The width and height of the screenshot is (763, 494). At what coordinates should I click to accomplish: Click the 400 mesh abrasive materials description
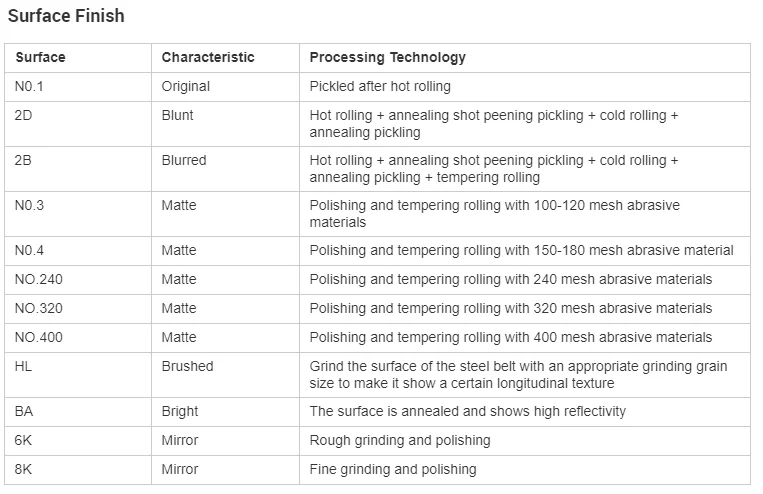pos(511,337)
